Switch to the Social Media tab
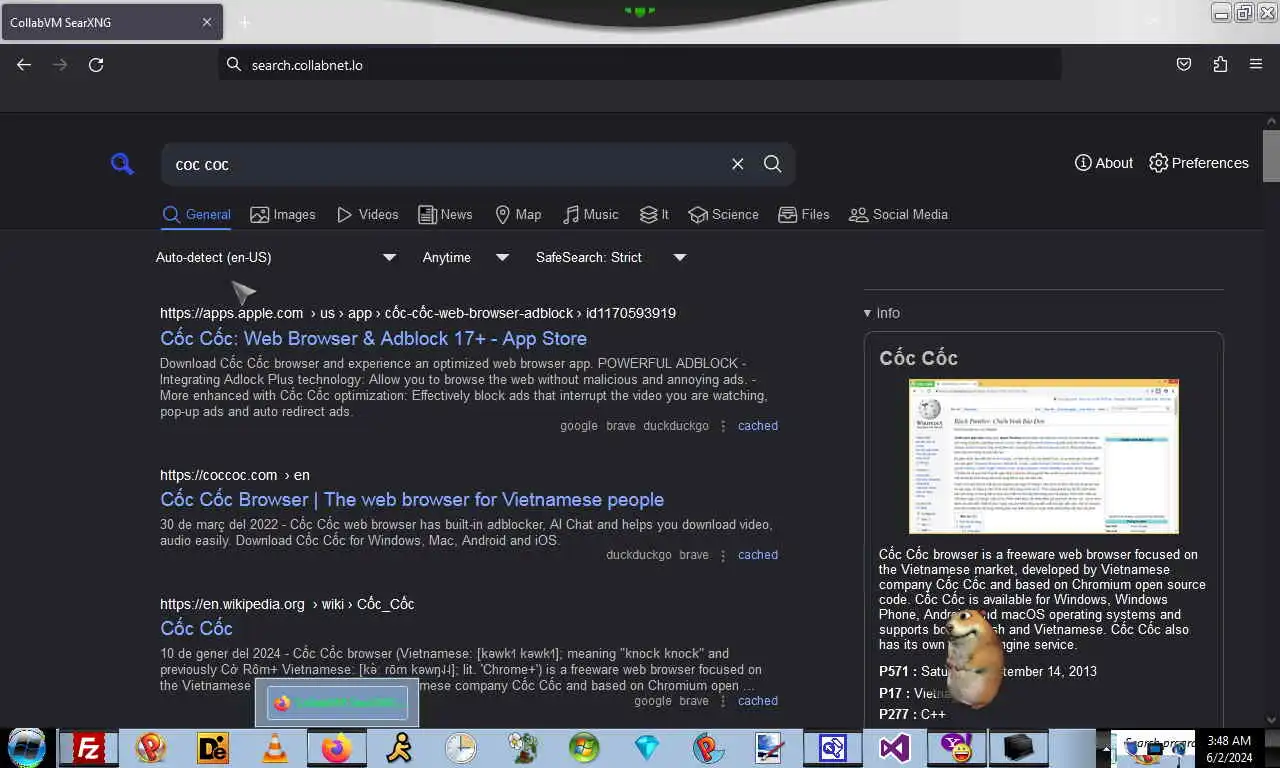1280x768 pixels. click(898, 214)
